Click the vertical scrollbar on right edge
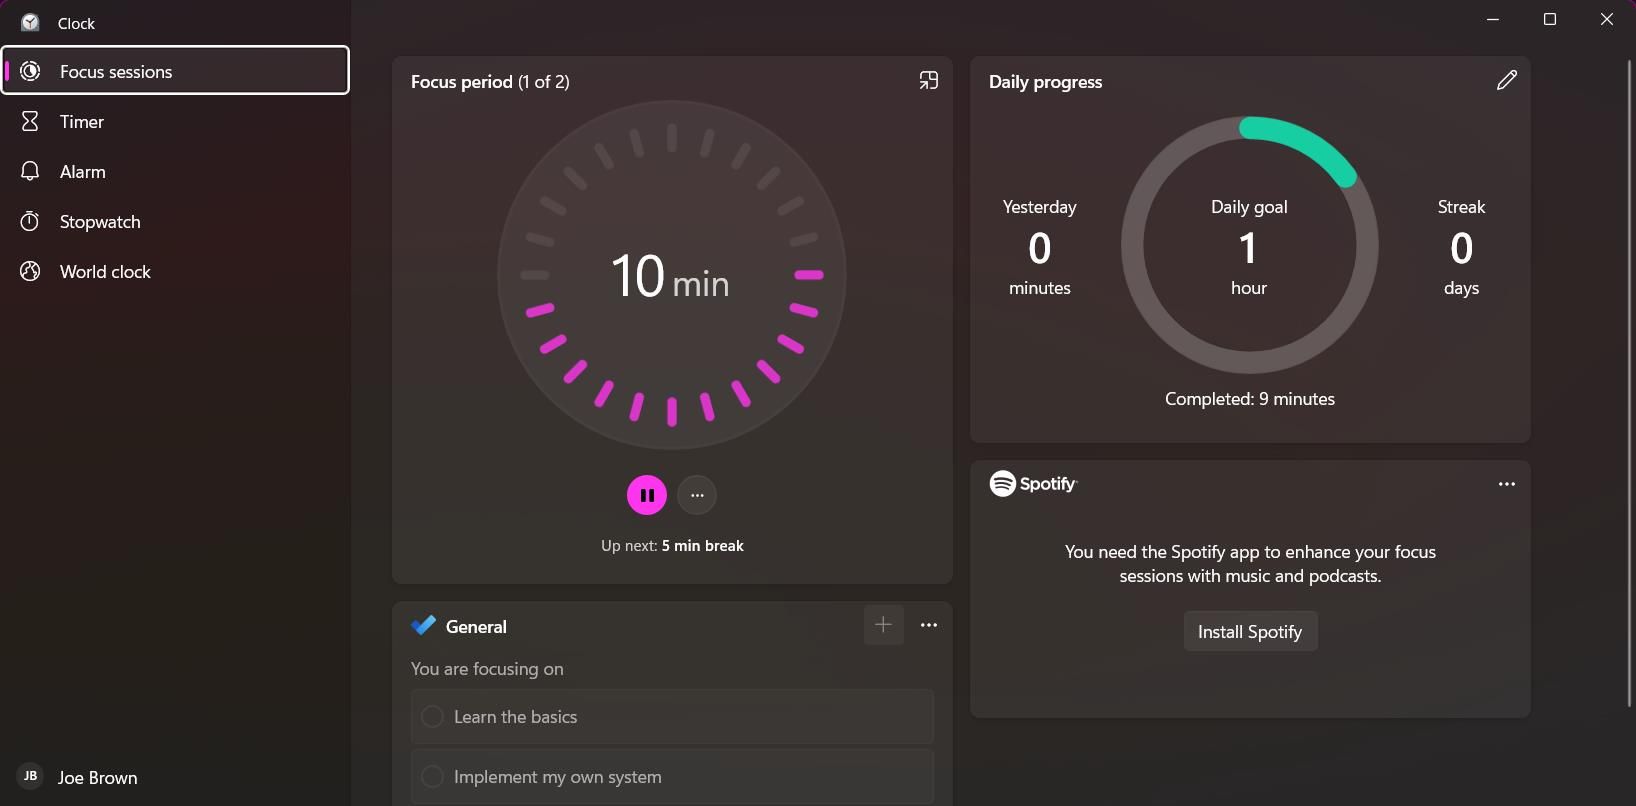 pyautogui.click(x=1630, y=380)
